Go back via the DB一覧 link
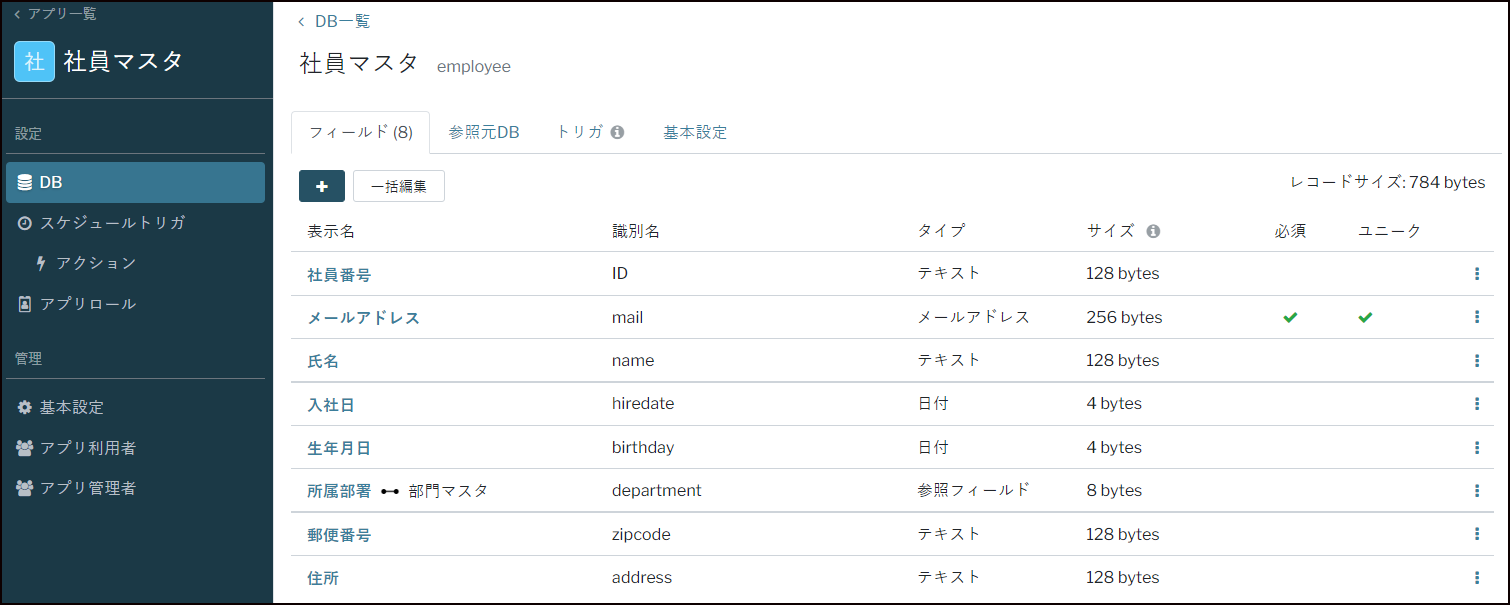 pos(334,21)
